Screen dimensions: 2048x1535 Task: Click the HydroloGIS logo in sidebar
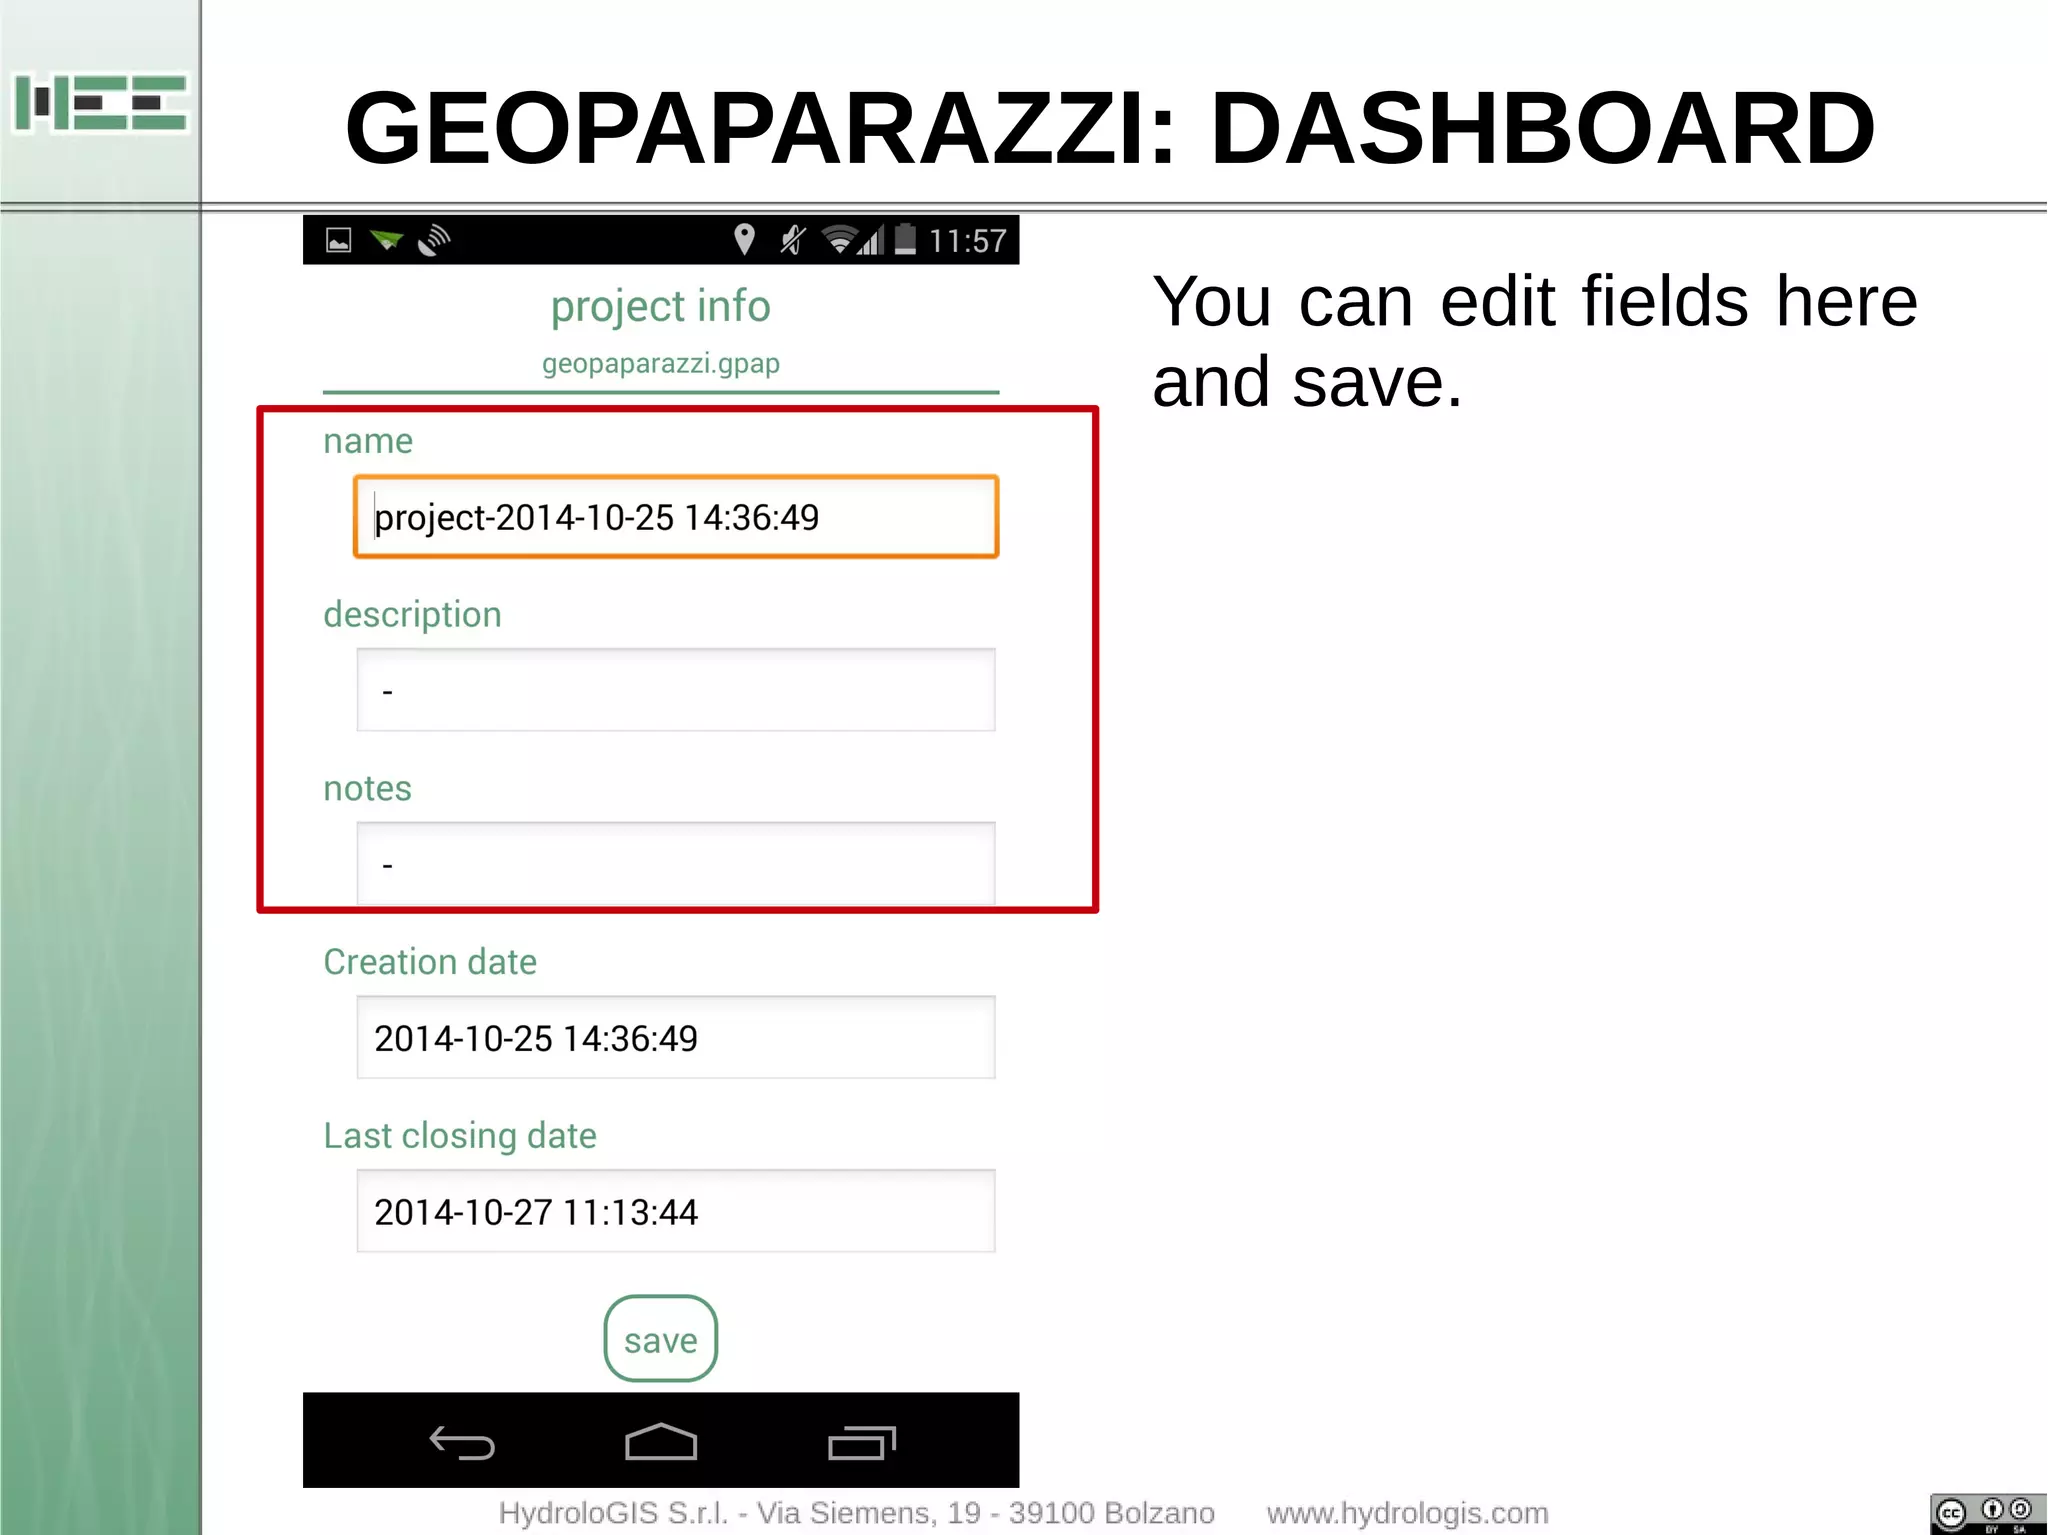coord(100,103)
